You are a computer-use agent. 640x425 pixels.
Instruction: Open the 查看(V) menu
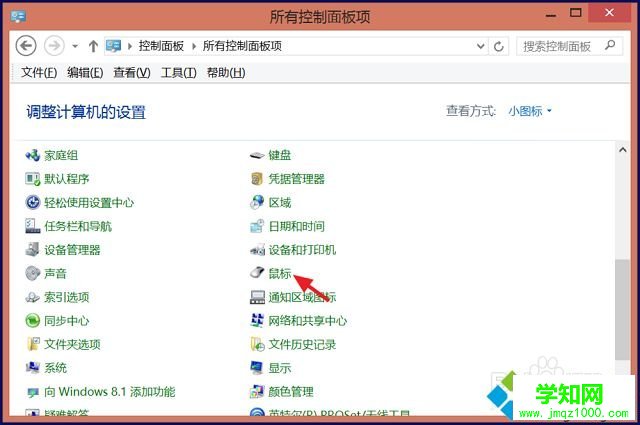(x=131, y=73)
